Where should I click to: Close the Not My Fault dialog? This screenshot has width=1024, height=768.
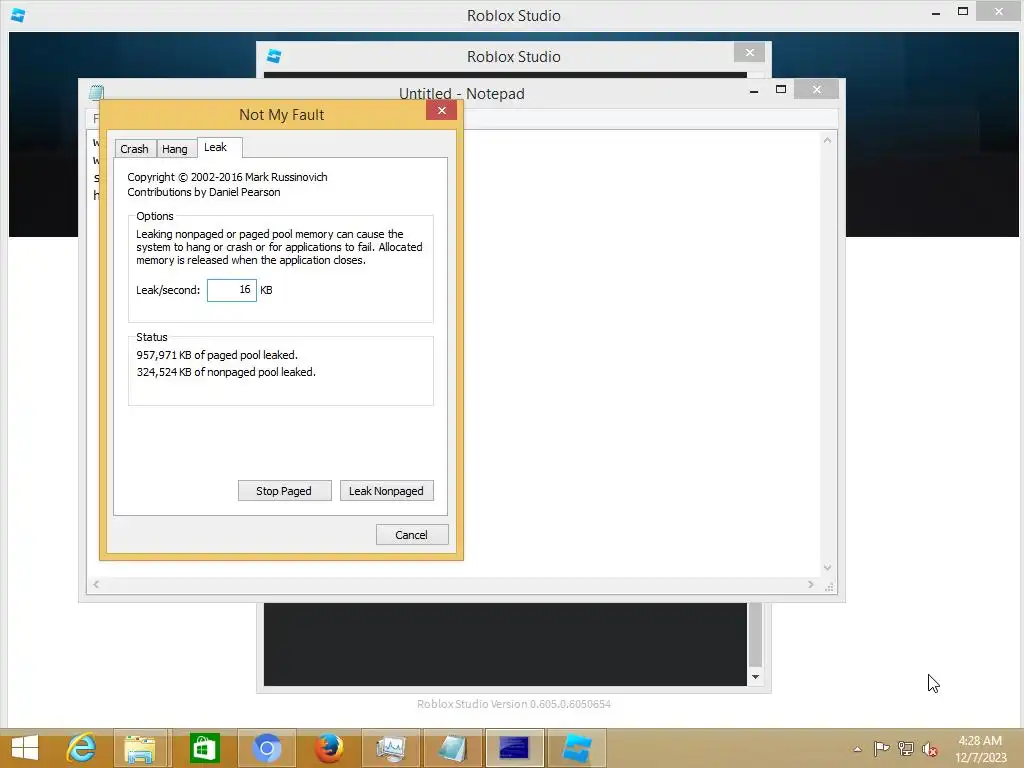(441, 110)
